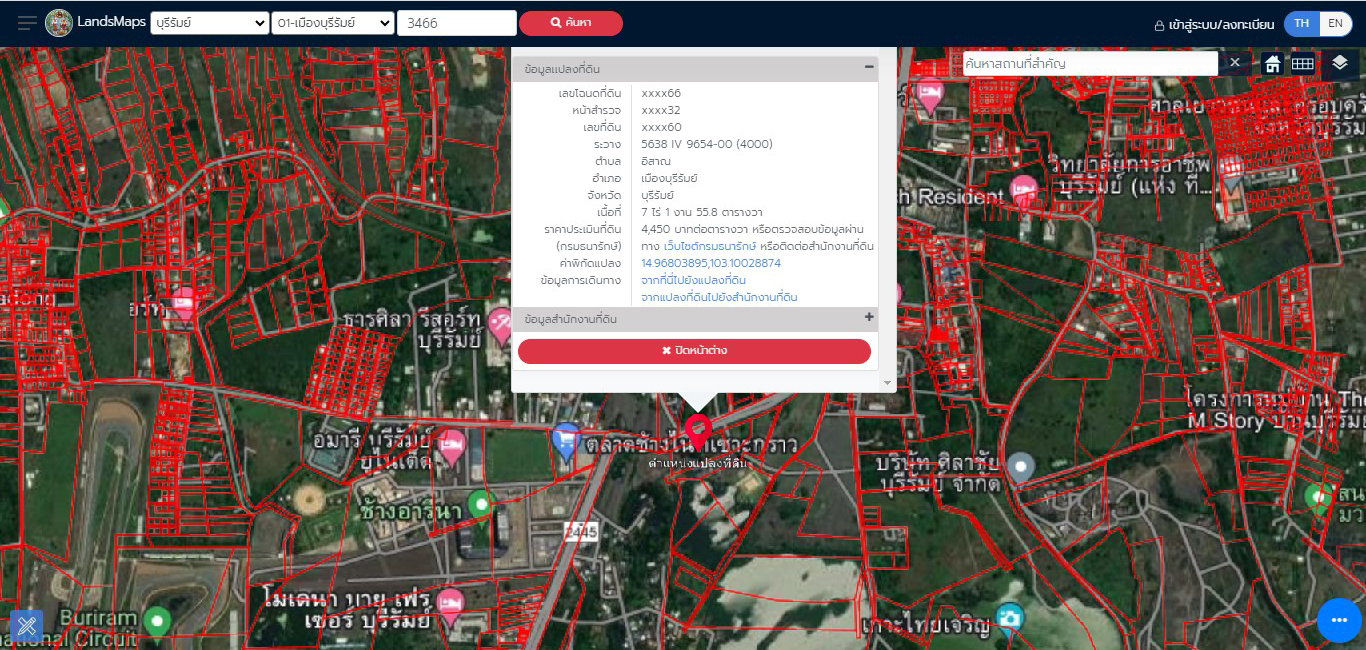Click the red ค้นหา search button
1366x650 pixels.
[x=571, y=23]
